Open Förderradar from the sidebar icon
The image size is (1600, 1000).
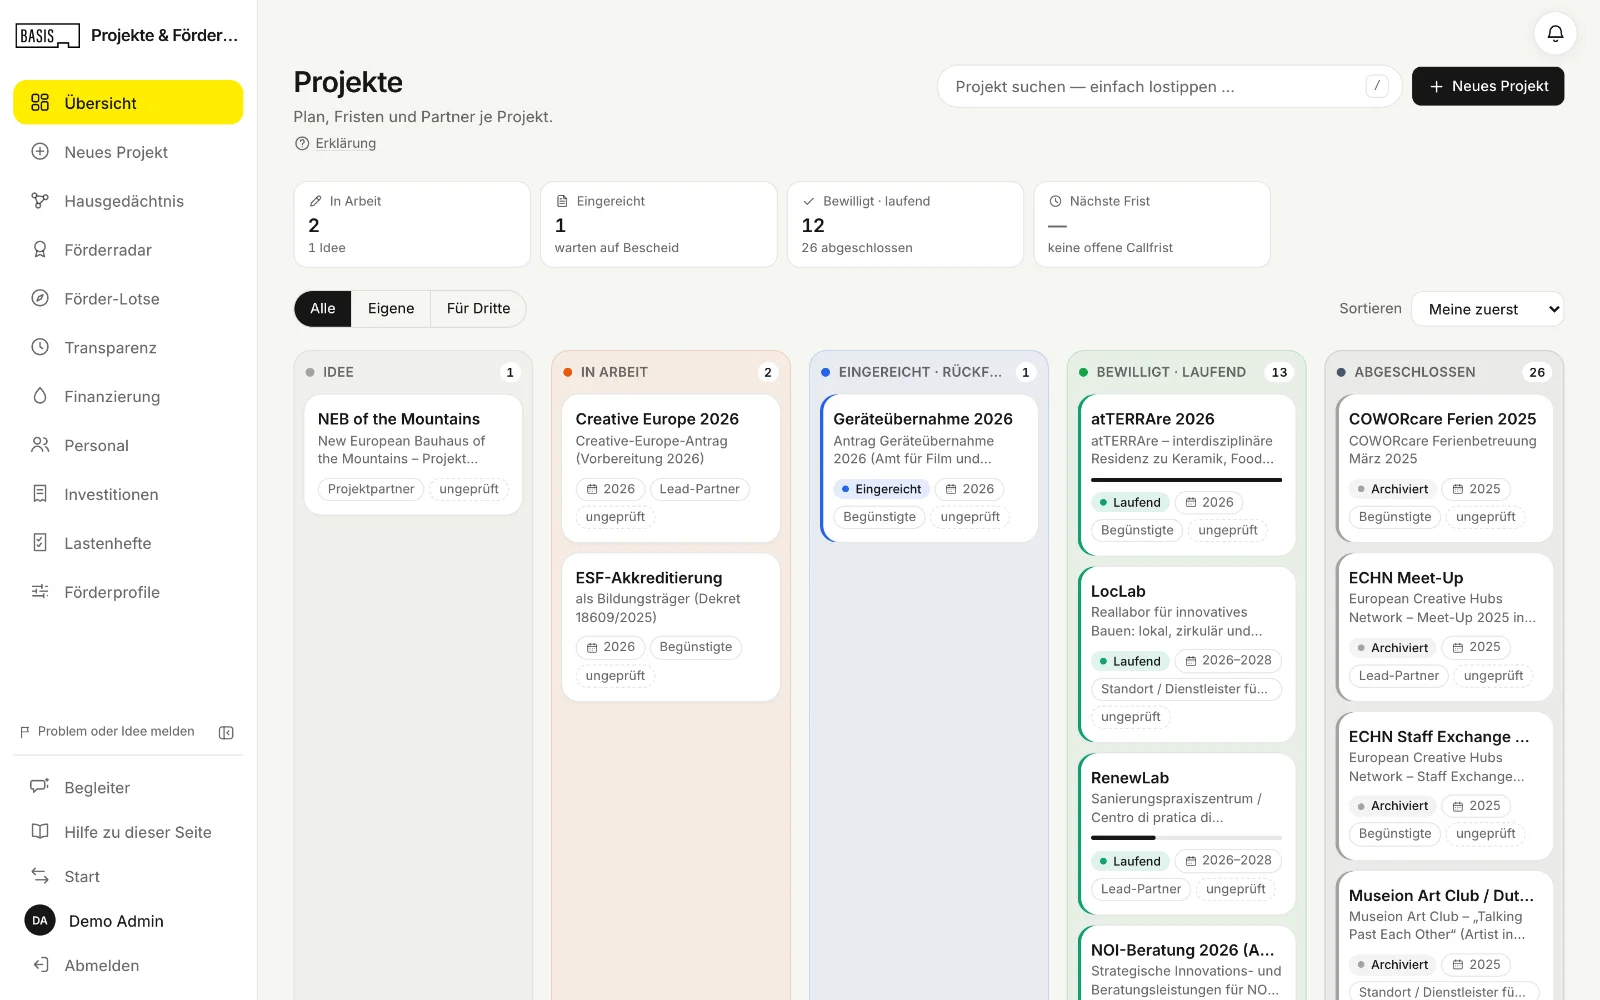[x=40, y=250]
